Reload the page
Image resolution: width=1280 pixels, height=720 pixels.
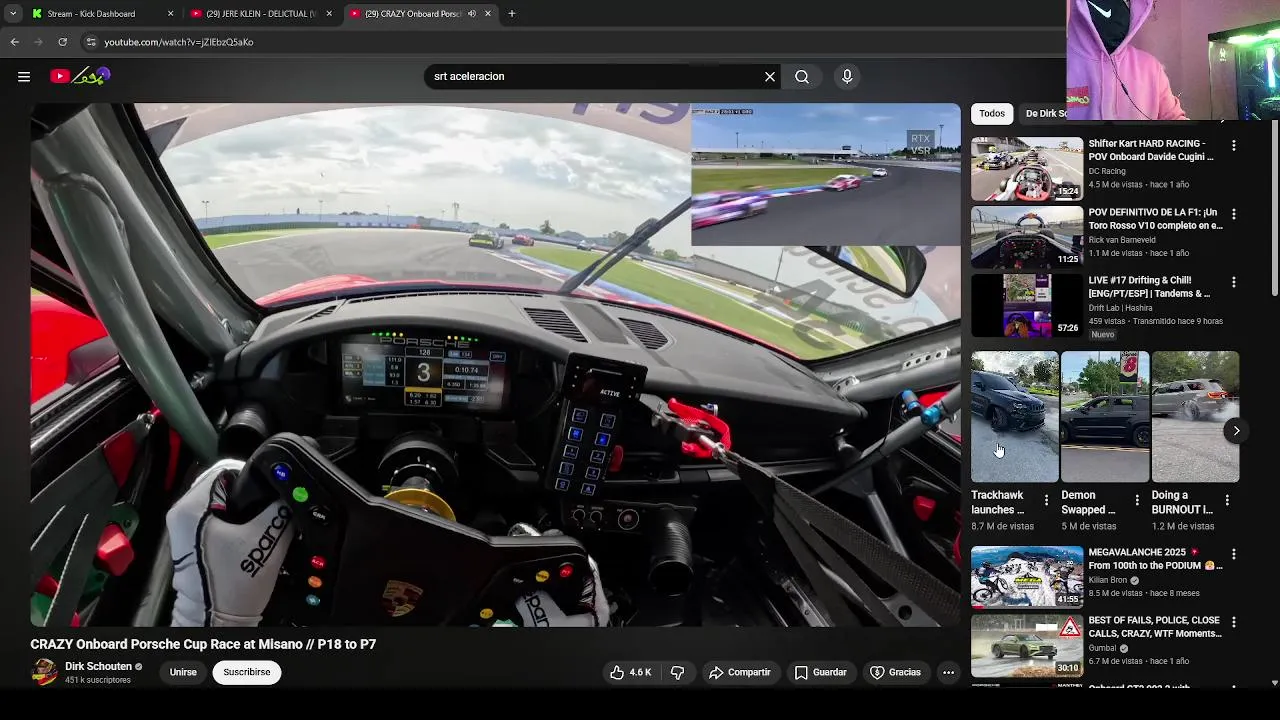62,42
